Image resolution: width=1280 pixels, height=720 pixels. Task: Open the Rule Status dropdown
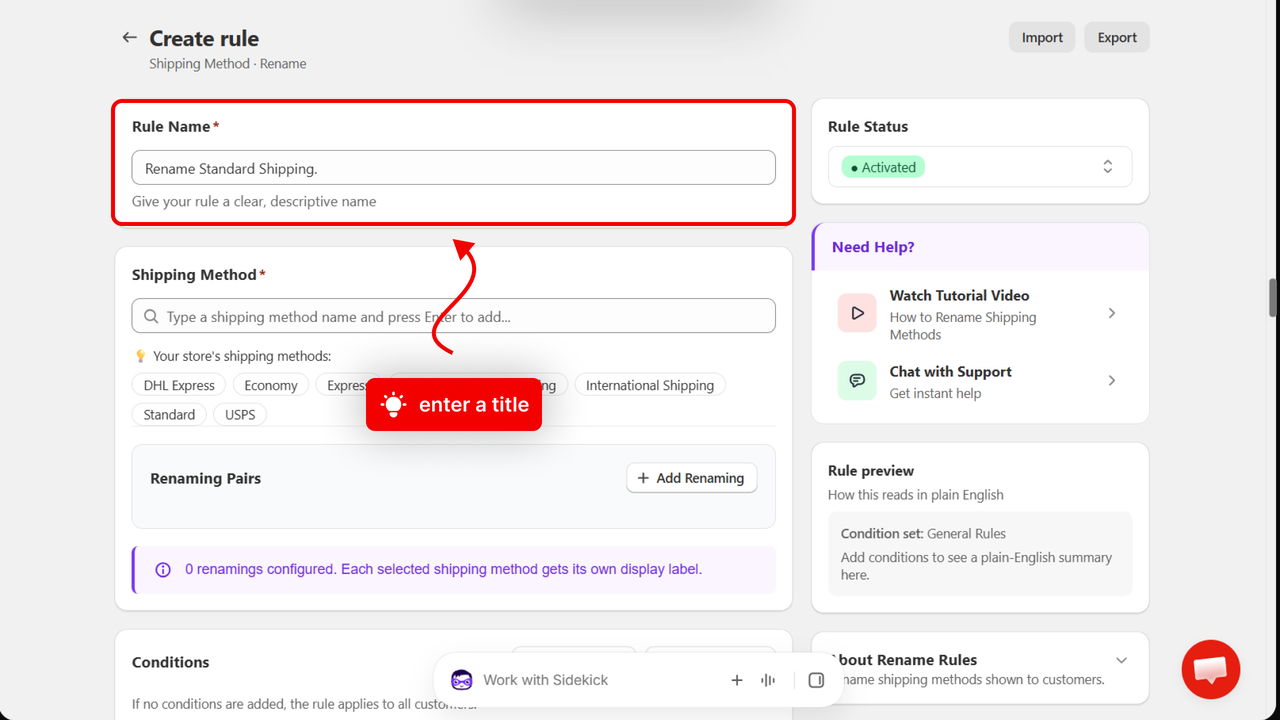point(980,167)
